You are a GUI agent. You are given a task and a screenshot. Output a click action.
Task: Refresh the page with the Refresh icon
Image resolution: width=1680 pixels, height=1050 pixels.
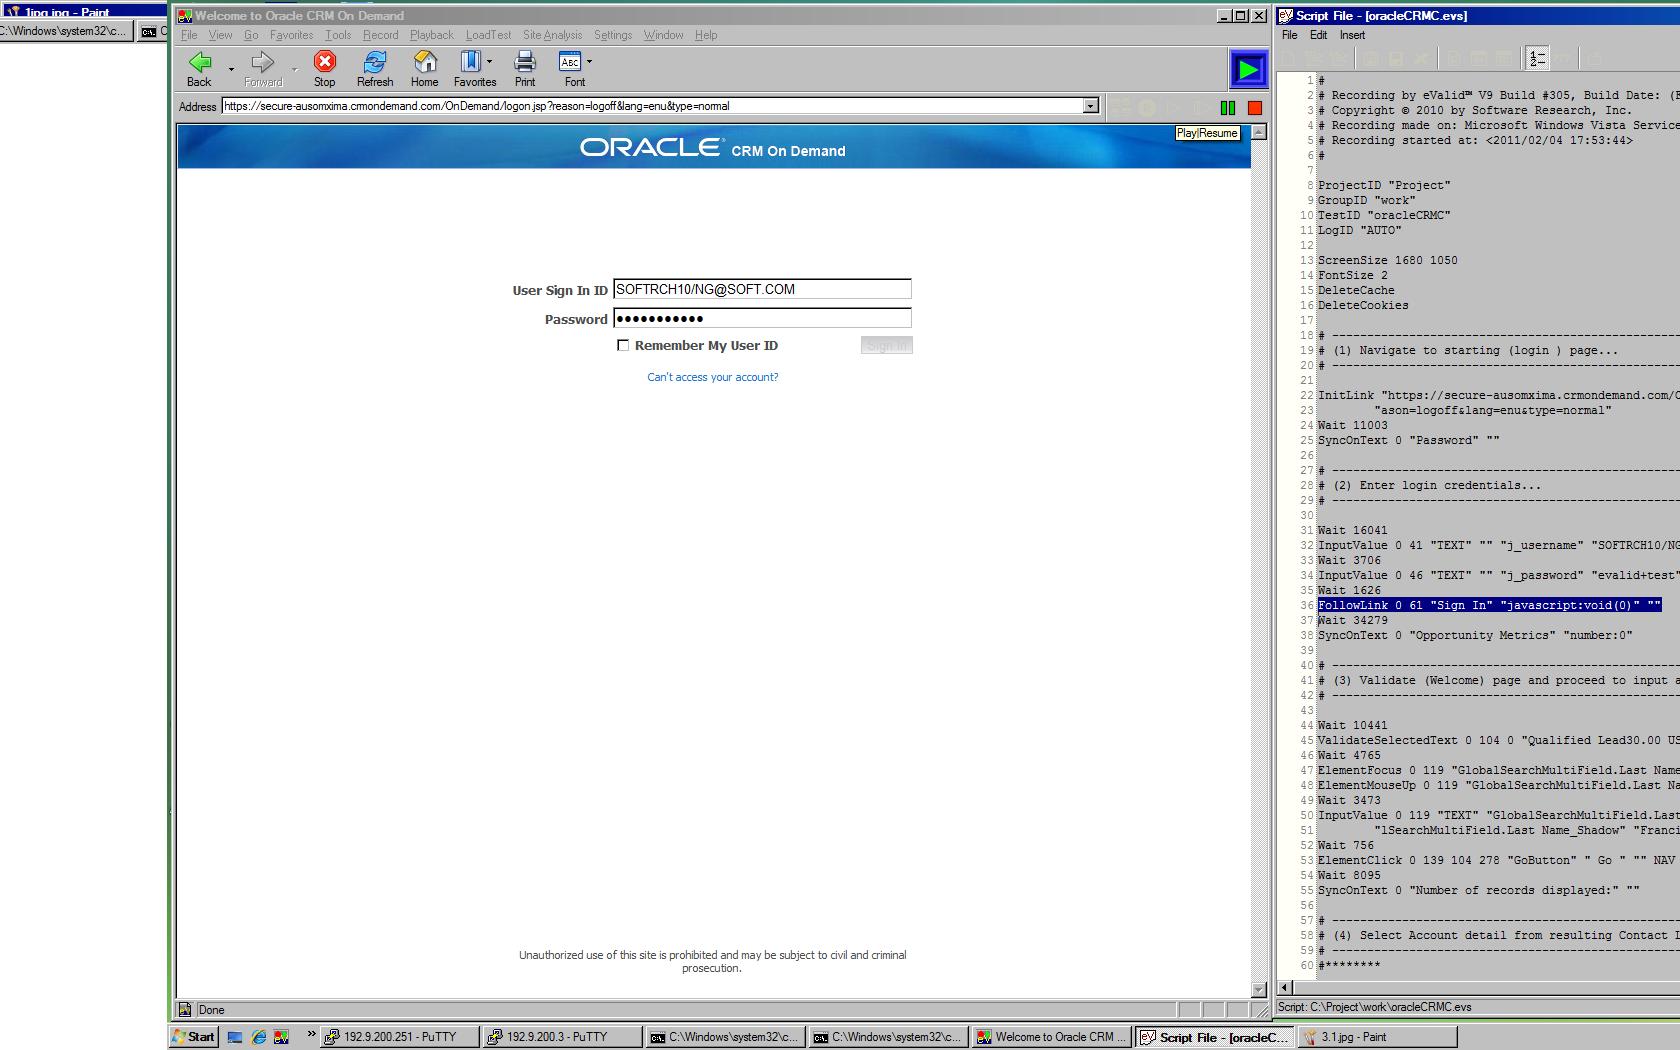click(375, 62)
